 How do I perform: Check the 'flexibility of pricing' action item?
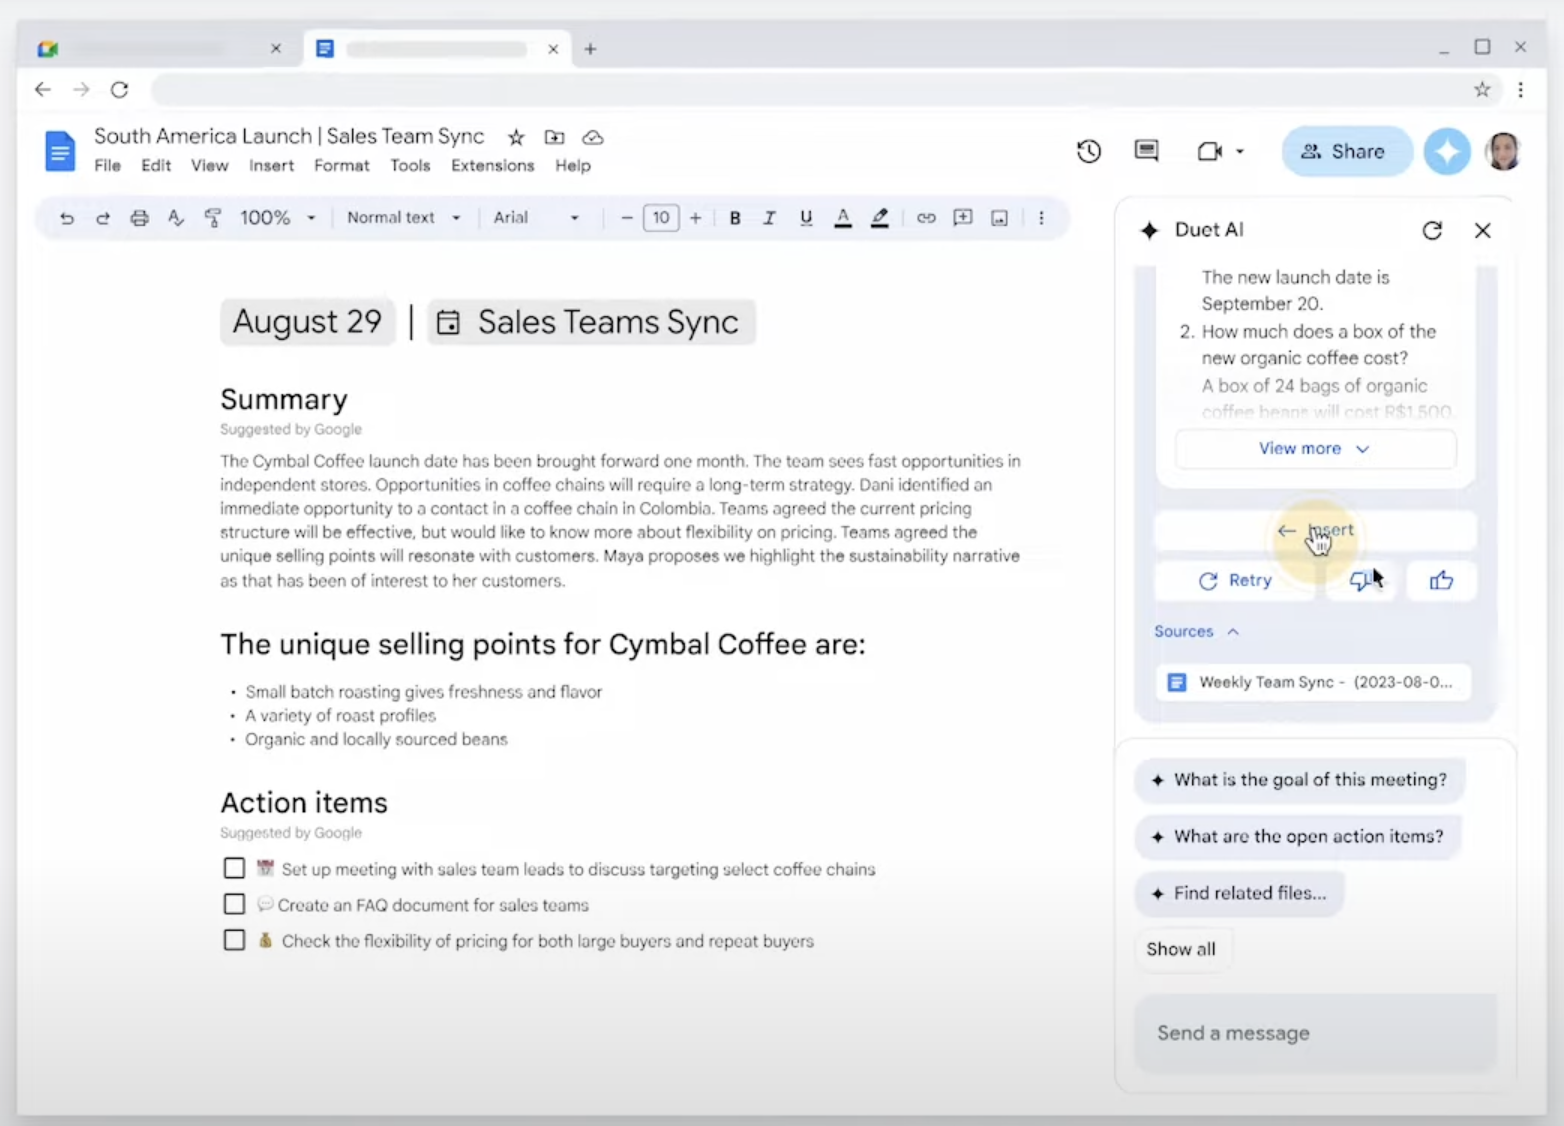[234, 940]
